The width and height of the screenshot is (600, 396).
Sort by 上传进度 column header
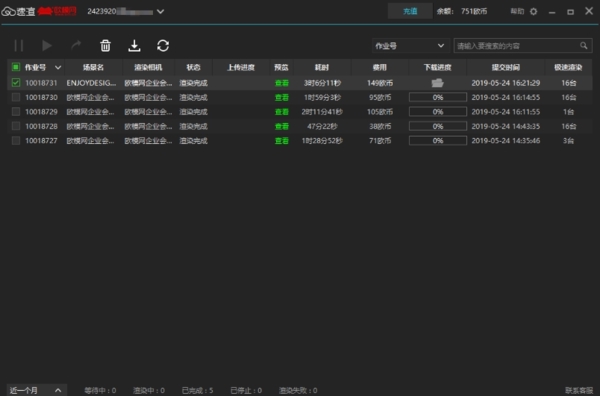click(x=241, y=68)
